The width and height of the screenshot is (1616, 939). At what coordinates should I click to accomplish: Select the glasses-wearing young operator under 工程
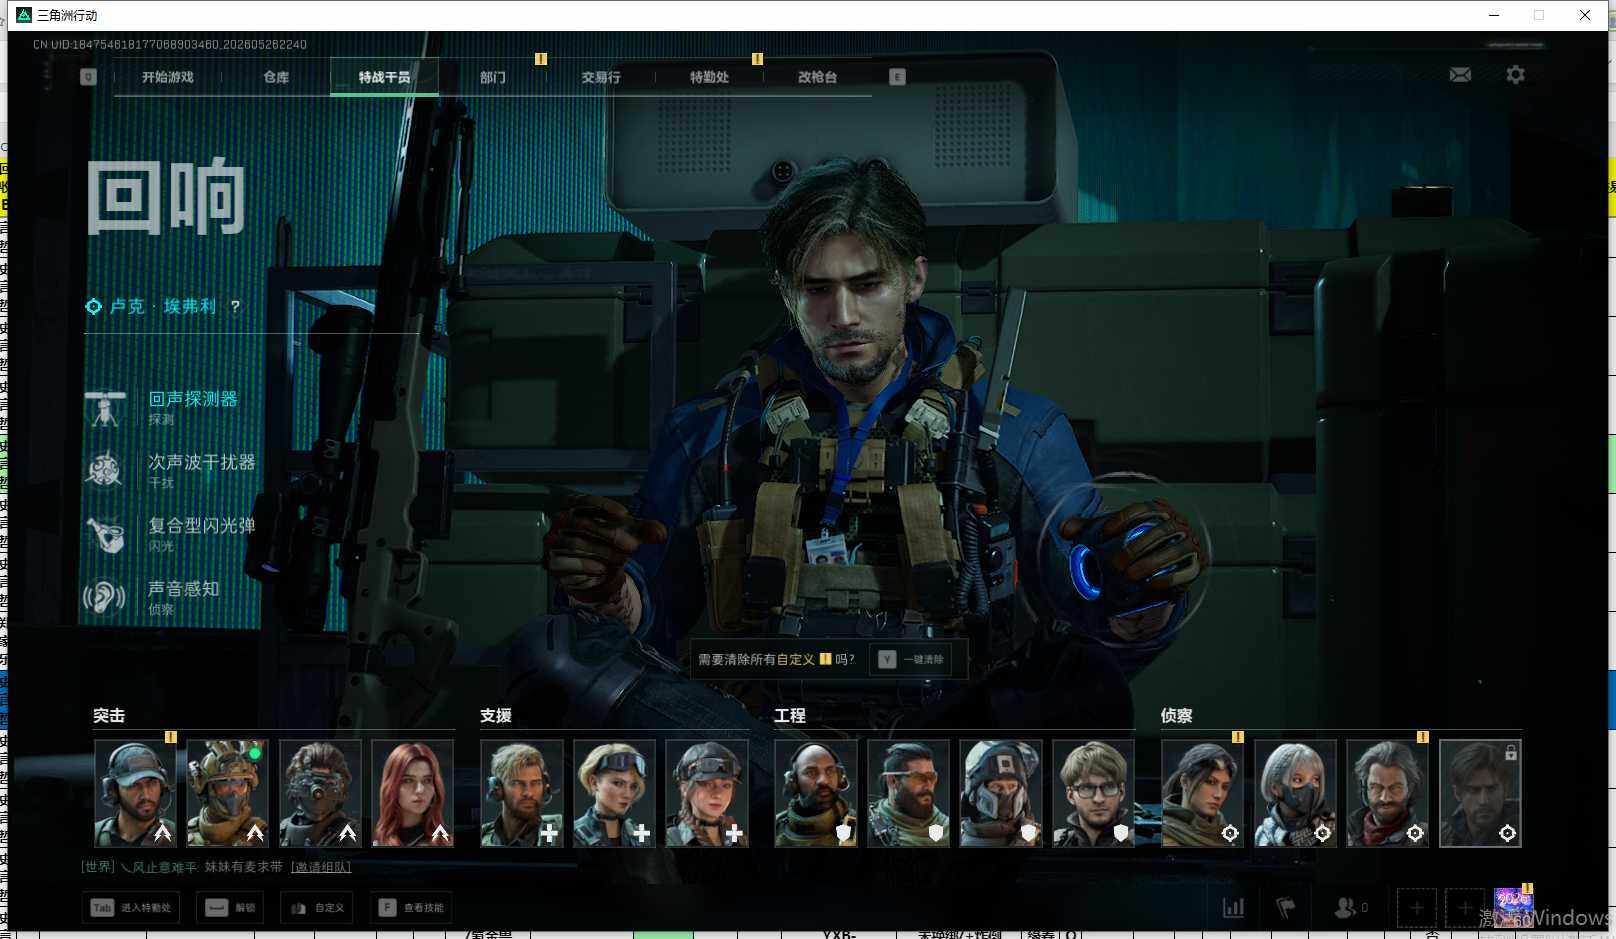pos(1093,794)
